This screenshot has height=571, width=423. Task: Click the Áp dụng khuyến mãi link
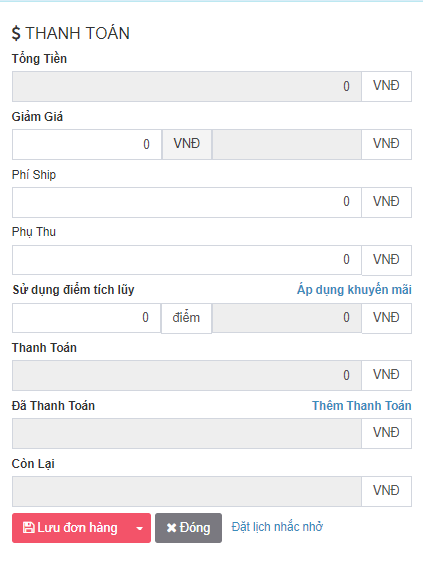click(x=354, y=290)
